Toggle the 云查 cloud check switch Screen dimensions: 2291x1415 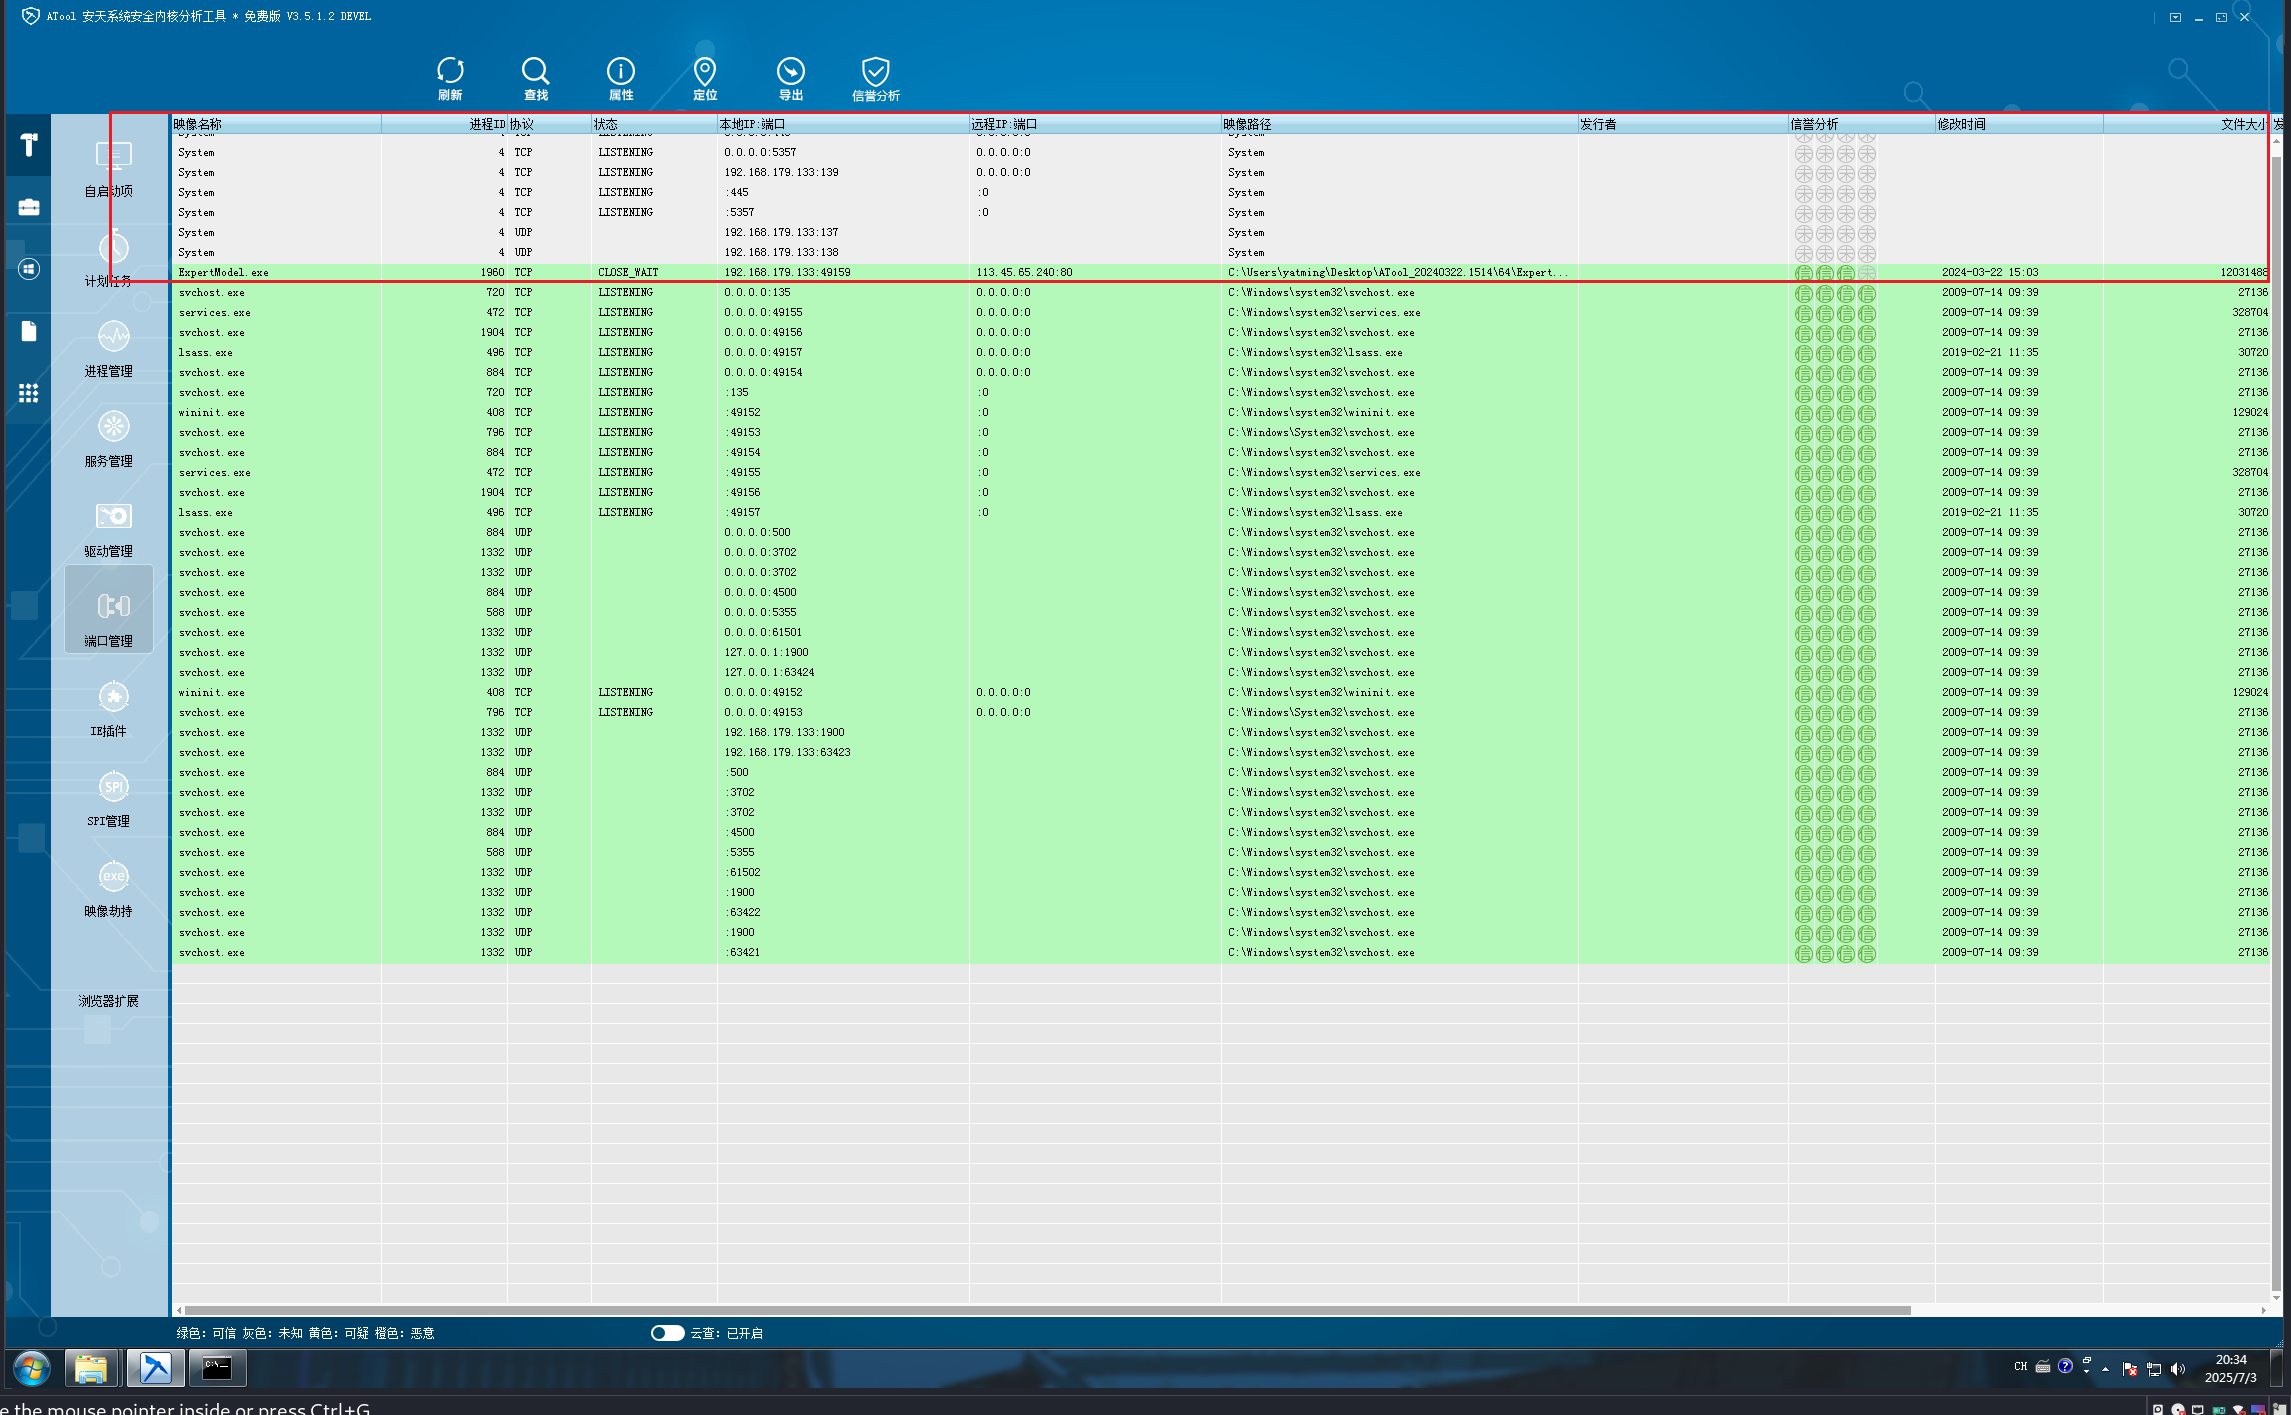pos(667,1333)
